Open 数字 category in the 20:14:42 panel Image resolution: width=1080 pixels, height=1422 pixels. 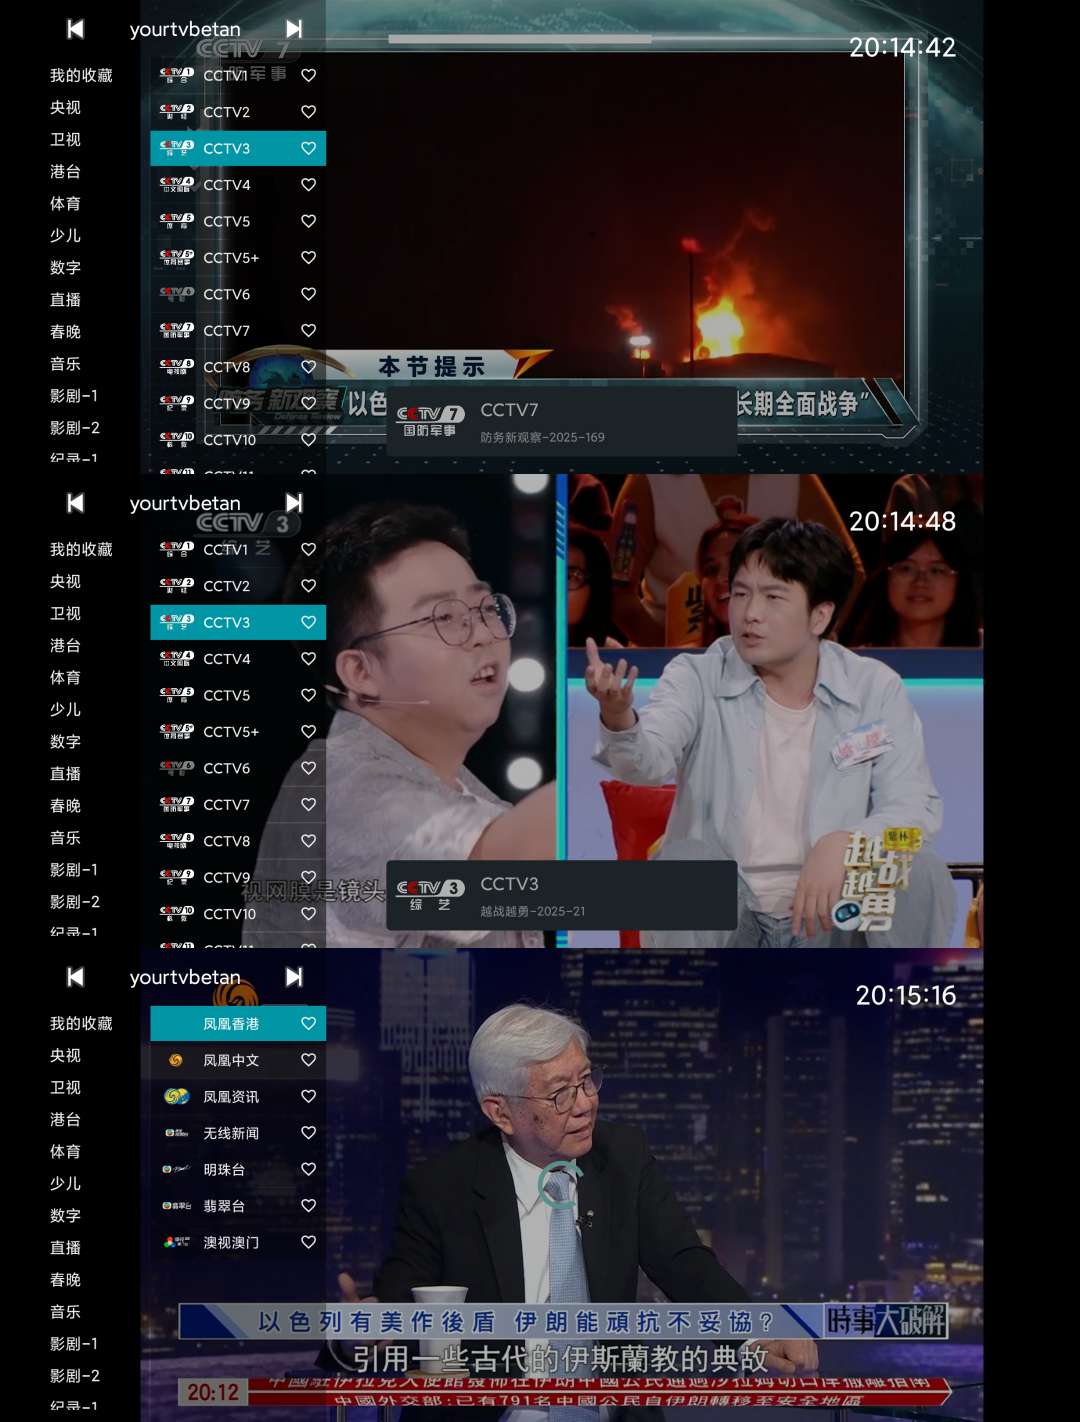coord(65,268)
